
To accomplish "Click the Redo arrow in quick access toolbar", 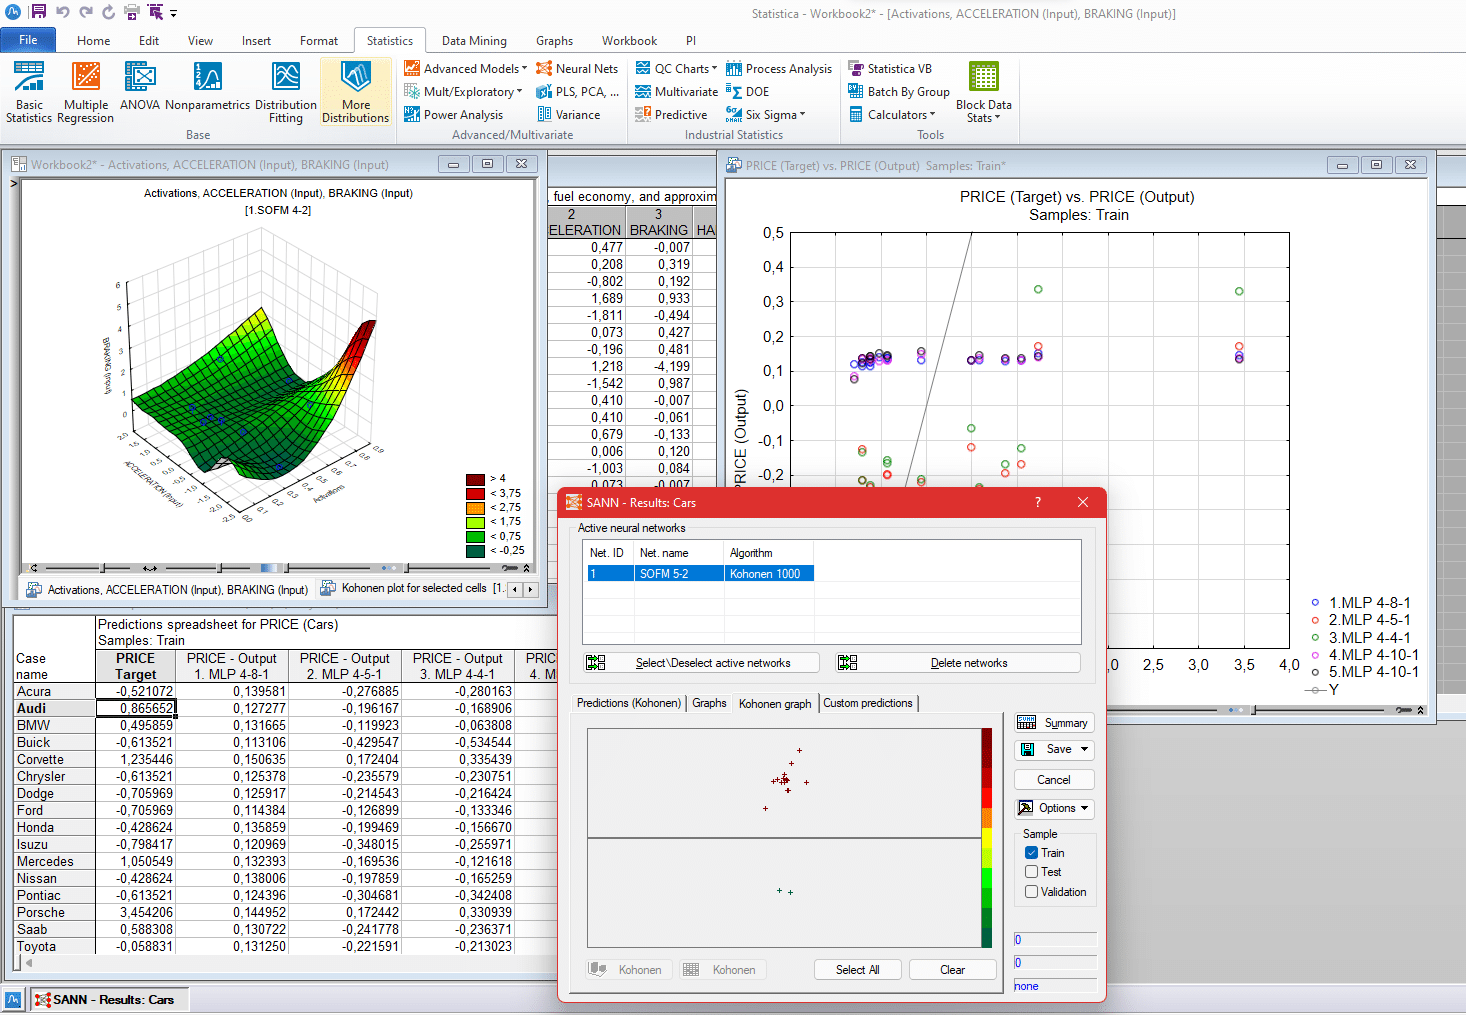I will (x=85, y=12).
